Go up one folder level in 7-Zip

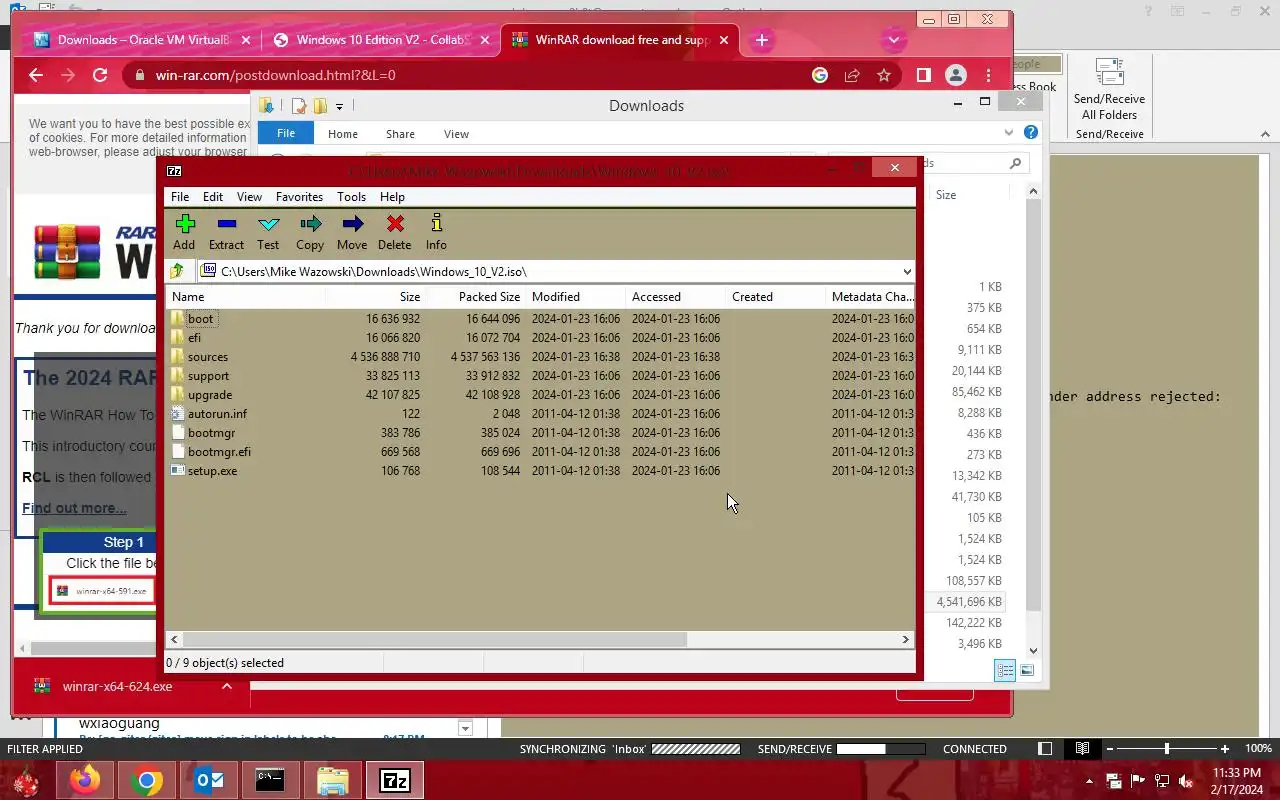pyautogui.click(x=177, y=271)
